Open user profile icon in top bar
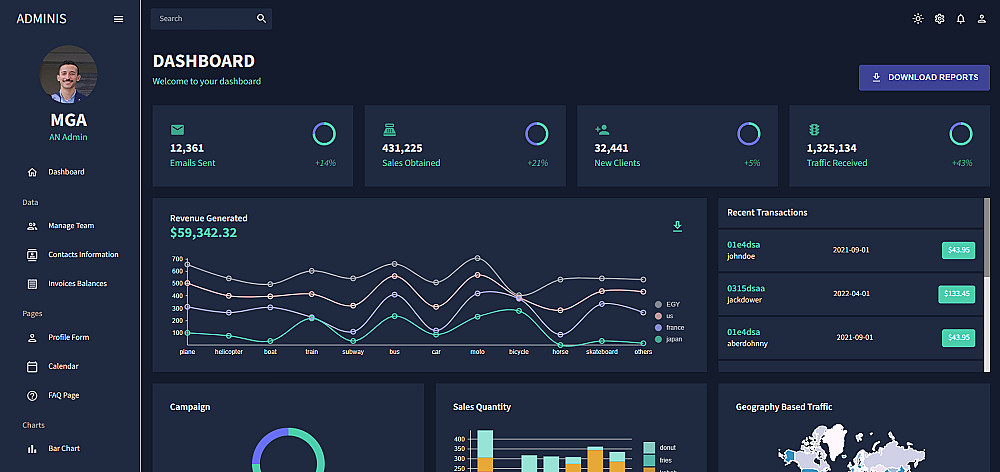The image size is (1000, 472). click(982, 18)
